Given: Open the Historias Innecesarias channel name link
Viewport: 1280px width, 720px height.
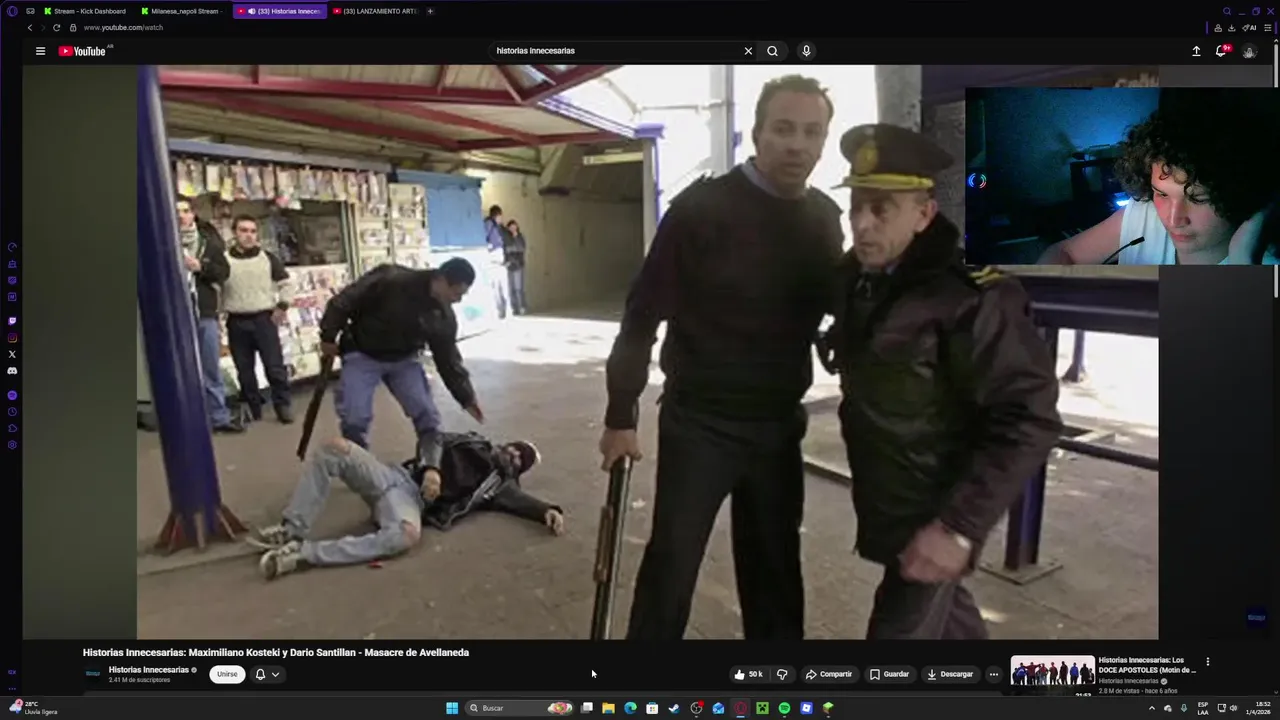Looking at the screenshot, I should [149, 670].
